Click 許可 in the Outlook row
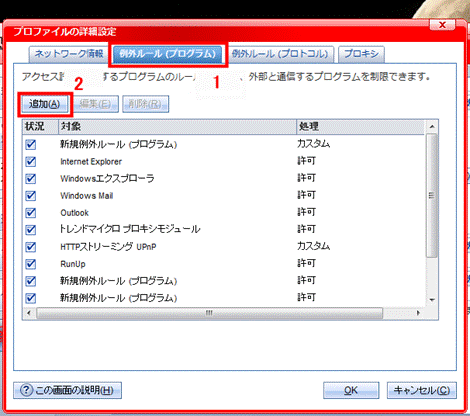 click(x=306, y=212)
